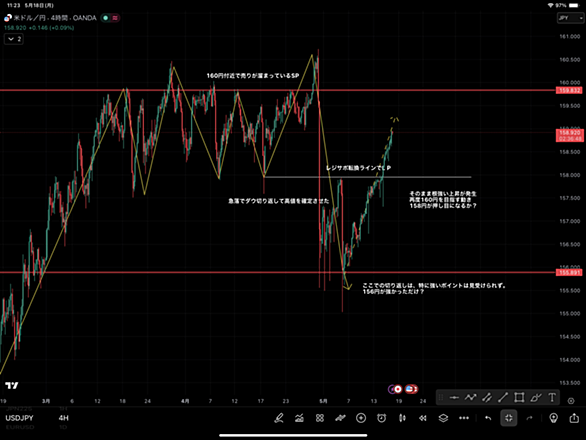Share the chart via export icon
This screenshot has height=440, width=586.
click(x=574, y=418)
